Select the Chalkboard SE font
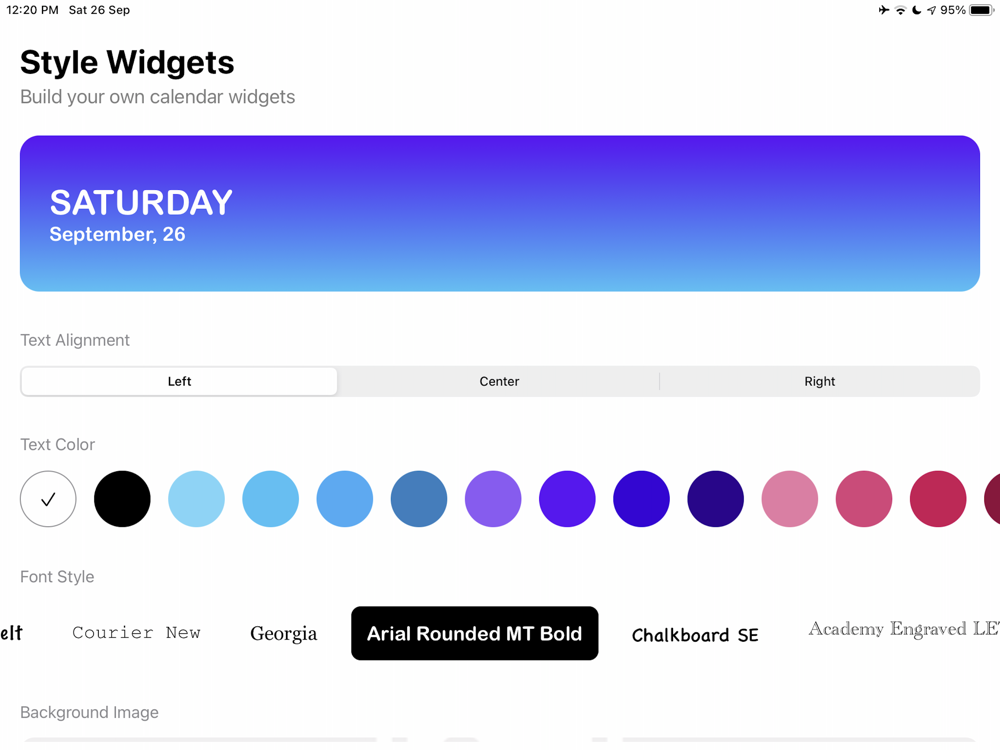 point(695,635)
